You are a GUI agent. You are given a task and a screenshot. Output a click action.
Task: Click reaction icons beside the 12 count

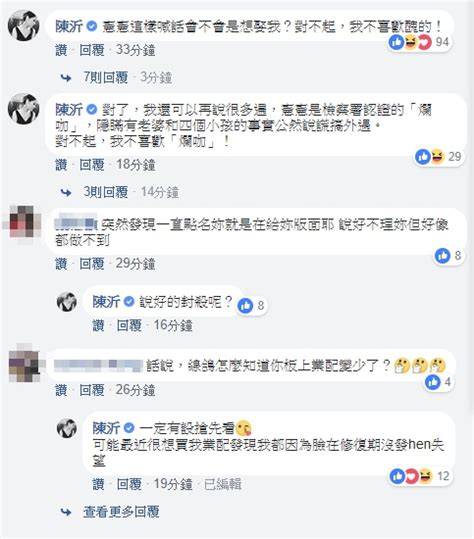pos(411,476)
